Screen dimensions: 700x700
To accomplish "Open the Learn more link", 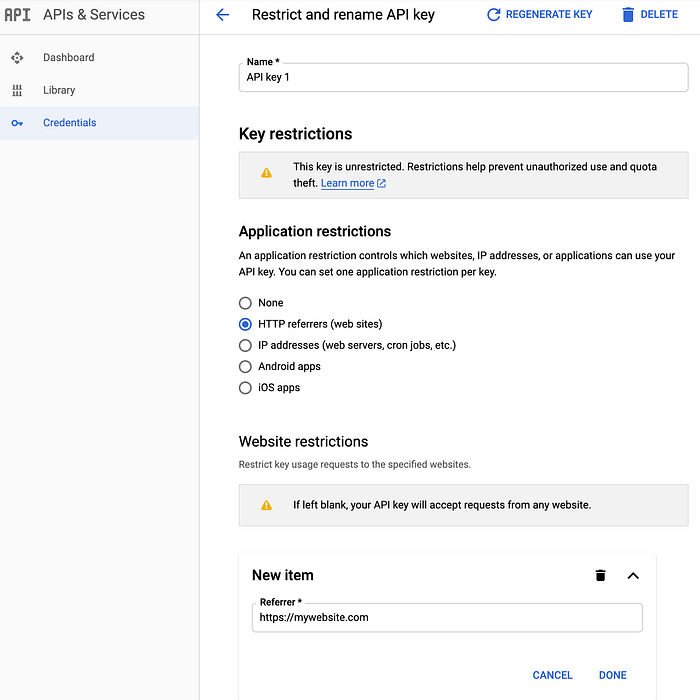I will [347, 184].
